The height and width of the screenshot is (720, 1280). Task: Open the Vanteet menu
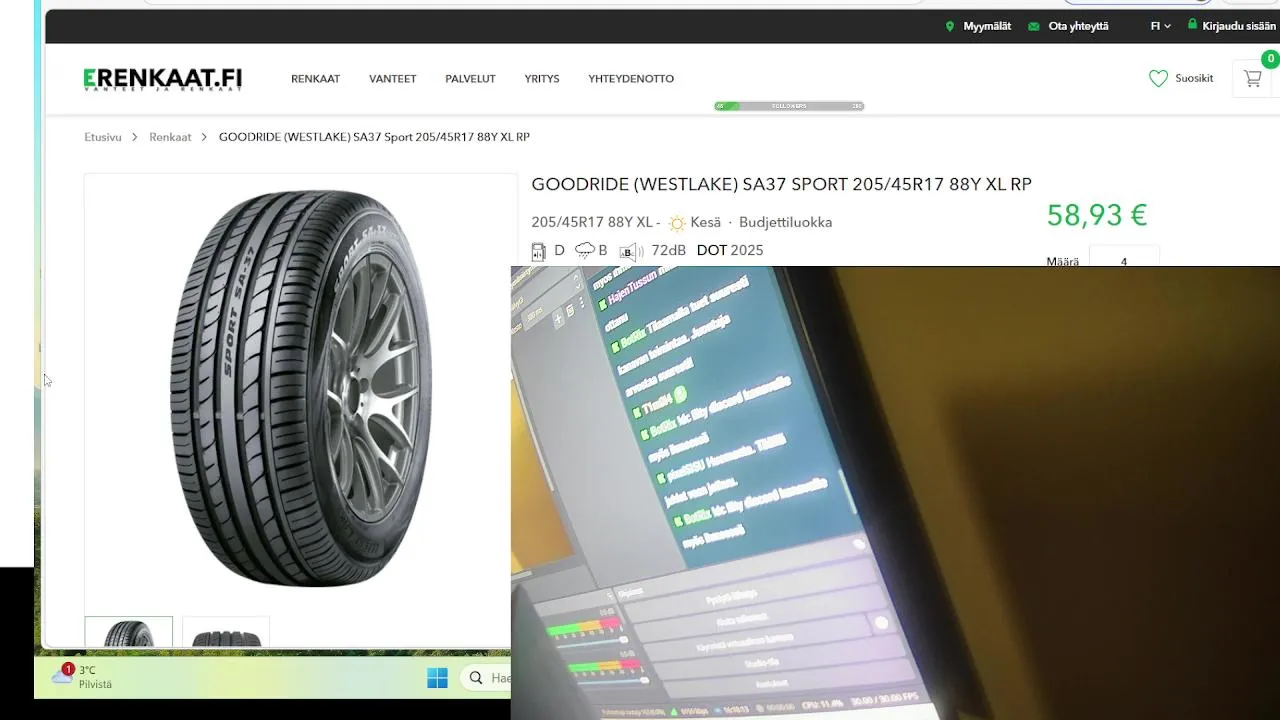392,79
